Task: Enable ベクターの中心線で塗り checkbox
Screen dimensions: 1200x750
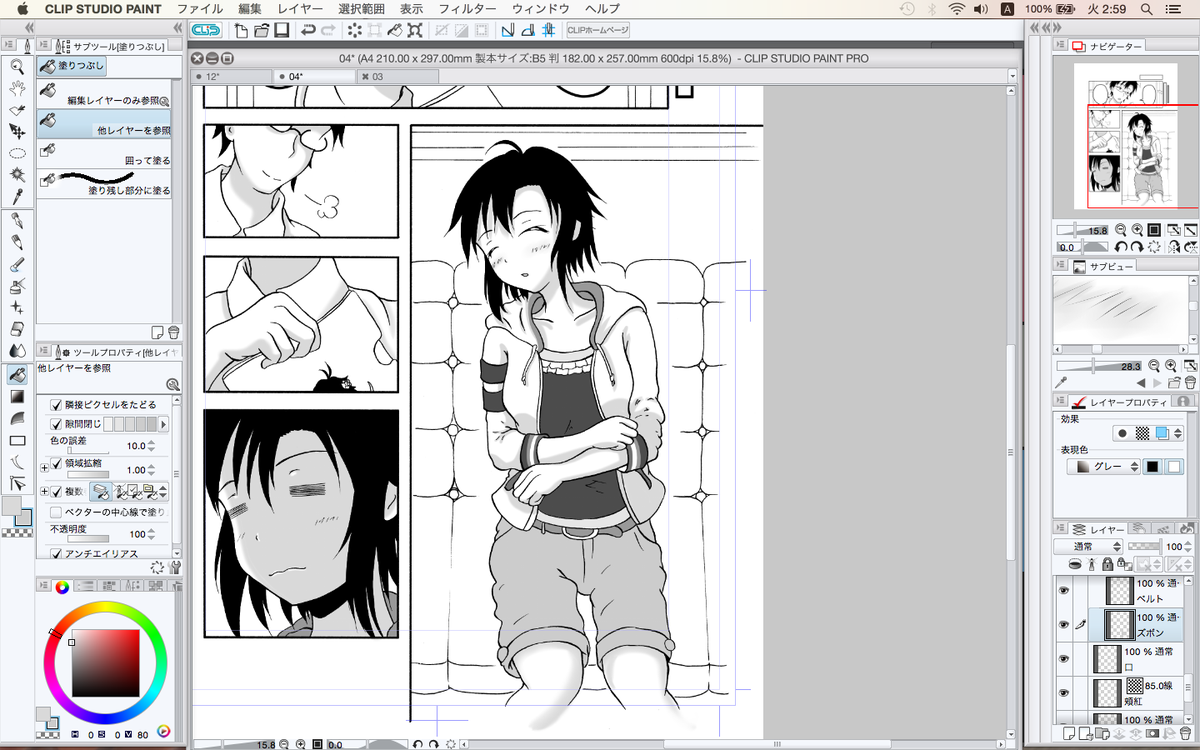Action: point(56,512)
